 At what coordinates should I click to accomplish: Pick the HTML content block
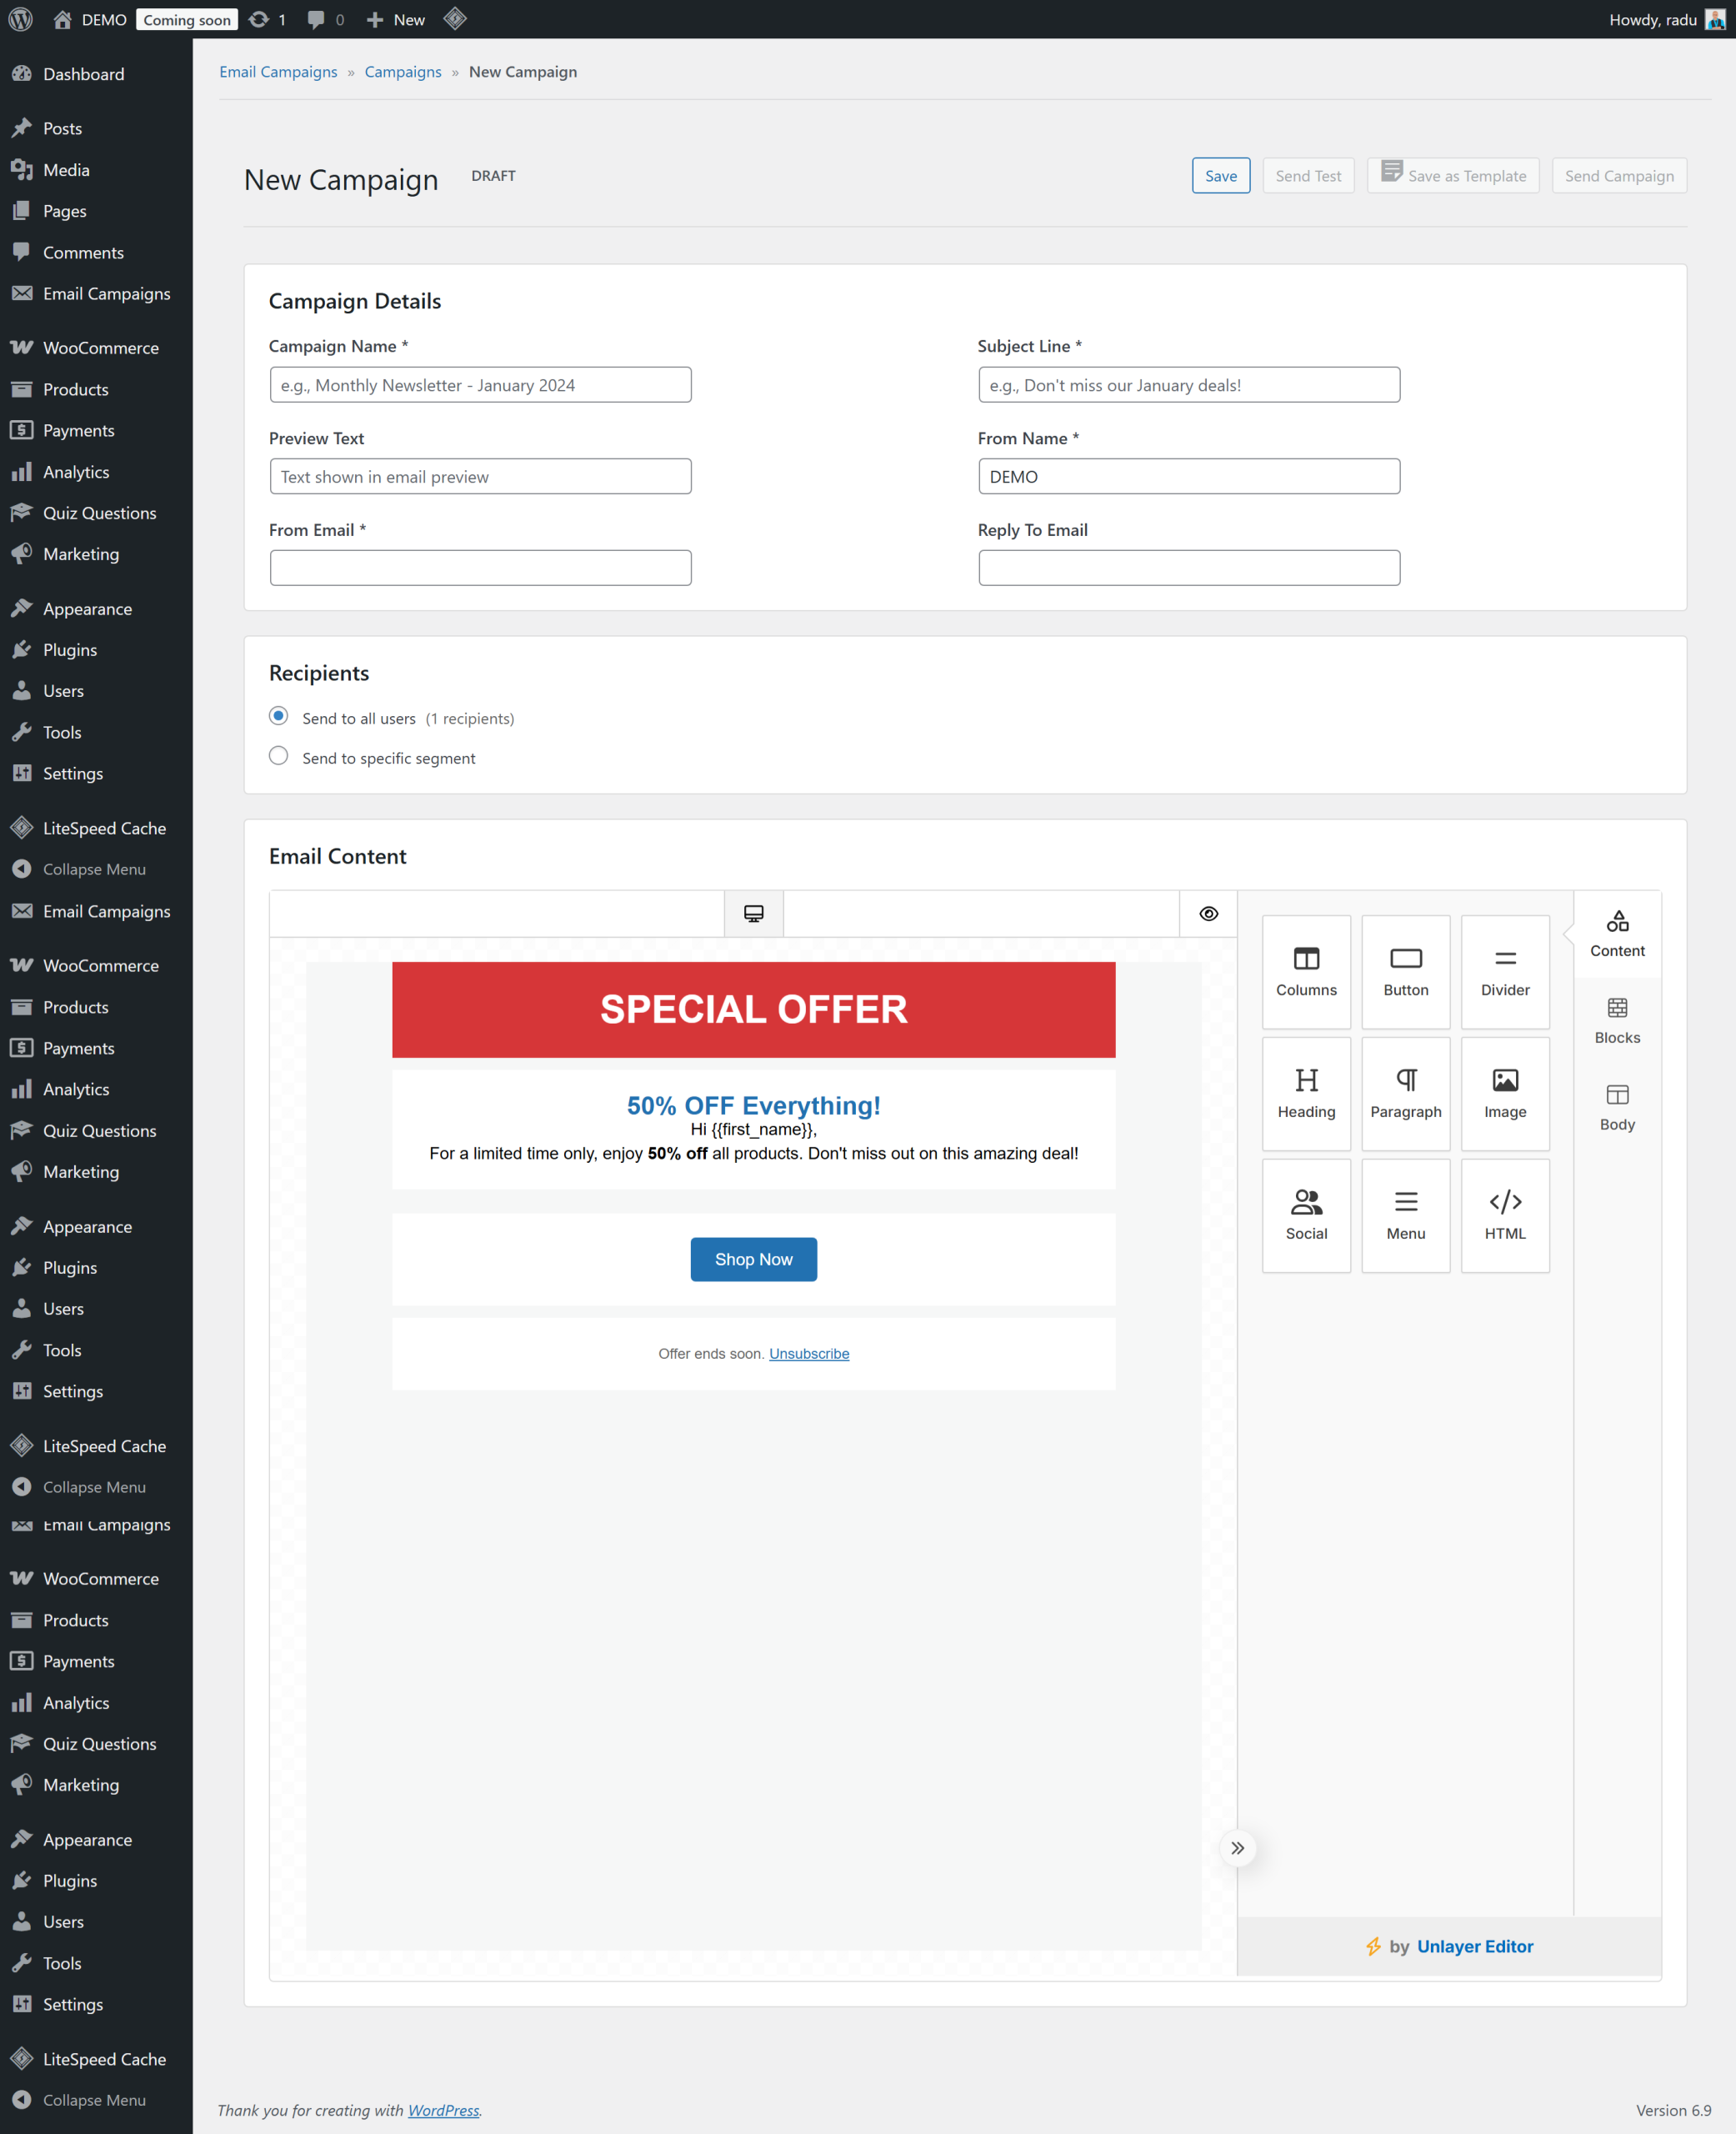coord(1504,1215)
